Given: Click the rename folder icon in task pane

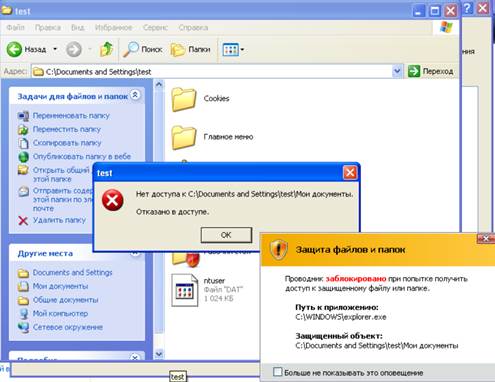Looking at the screenshot, I should 23,116.
